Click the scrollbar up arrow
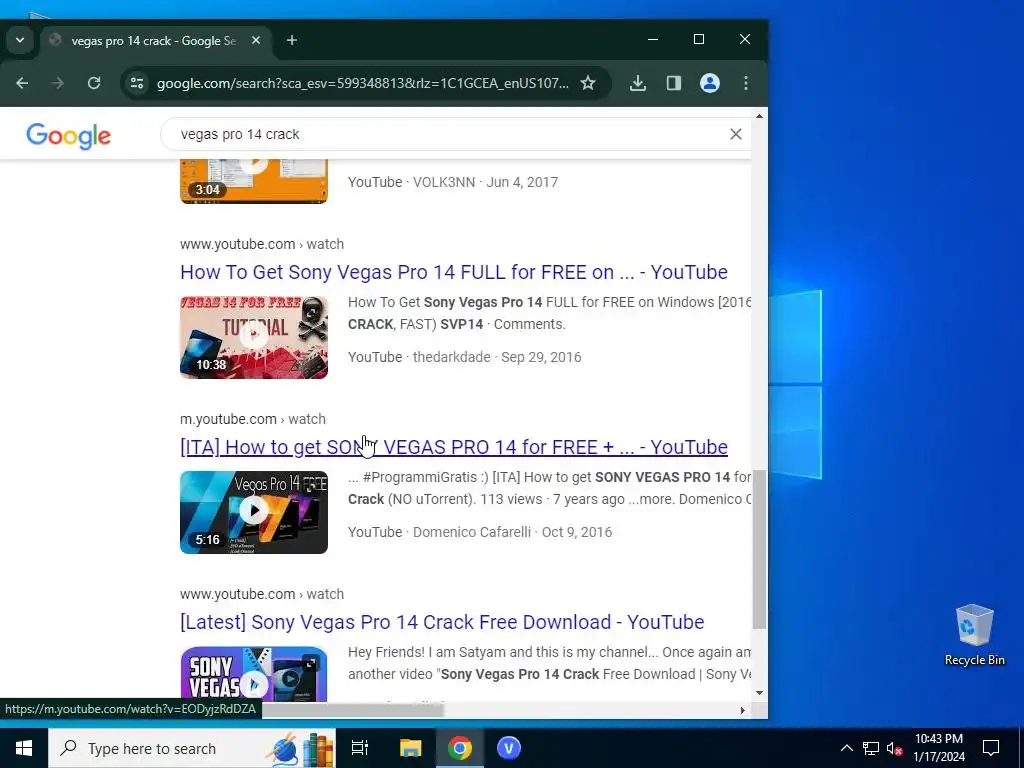Screen dimensions: 1024x768 (759, 116)
